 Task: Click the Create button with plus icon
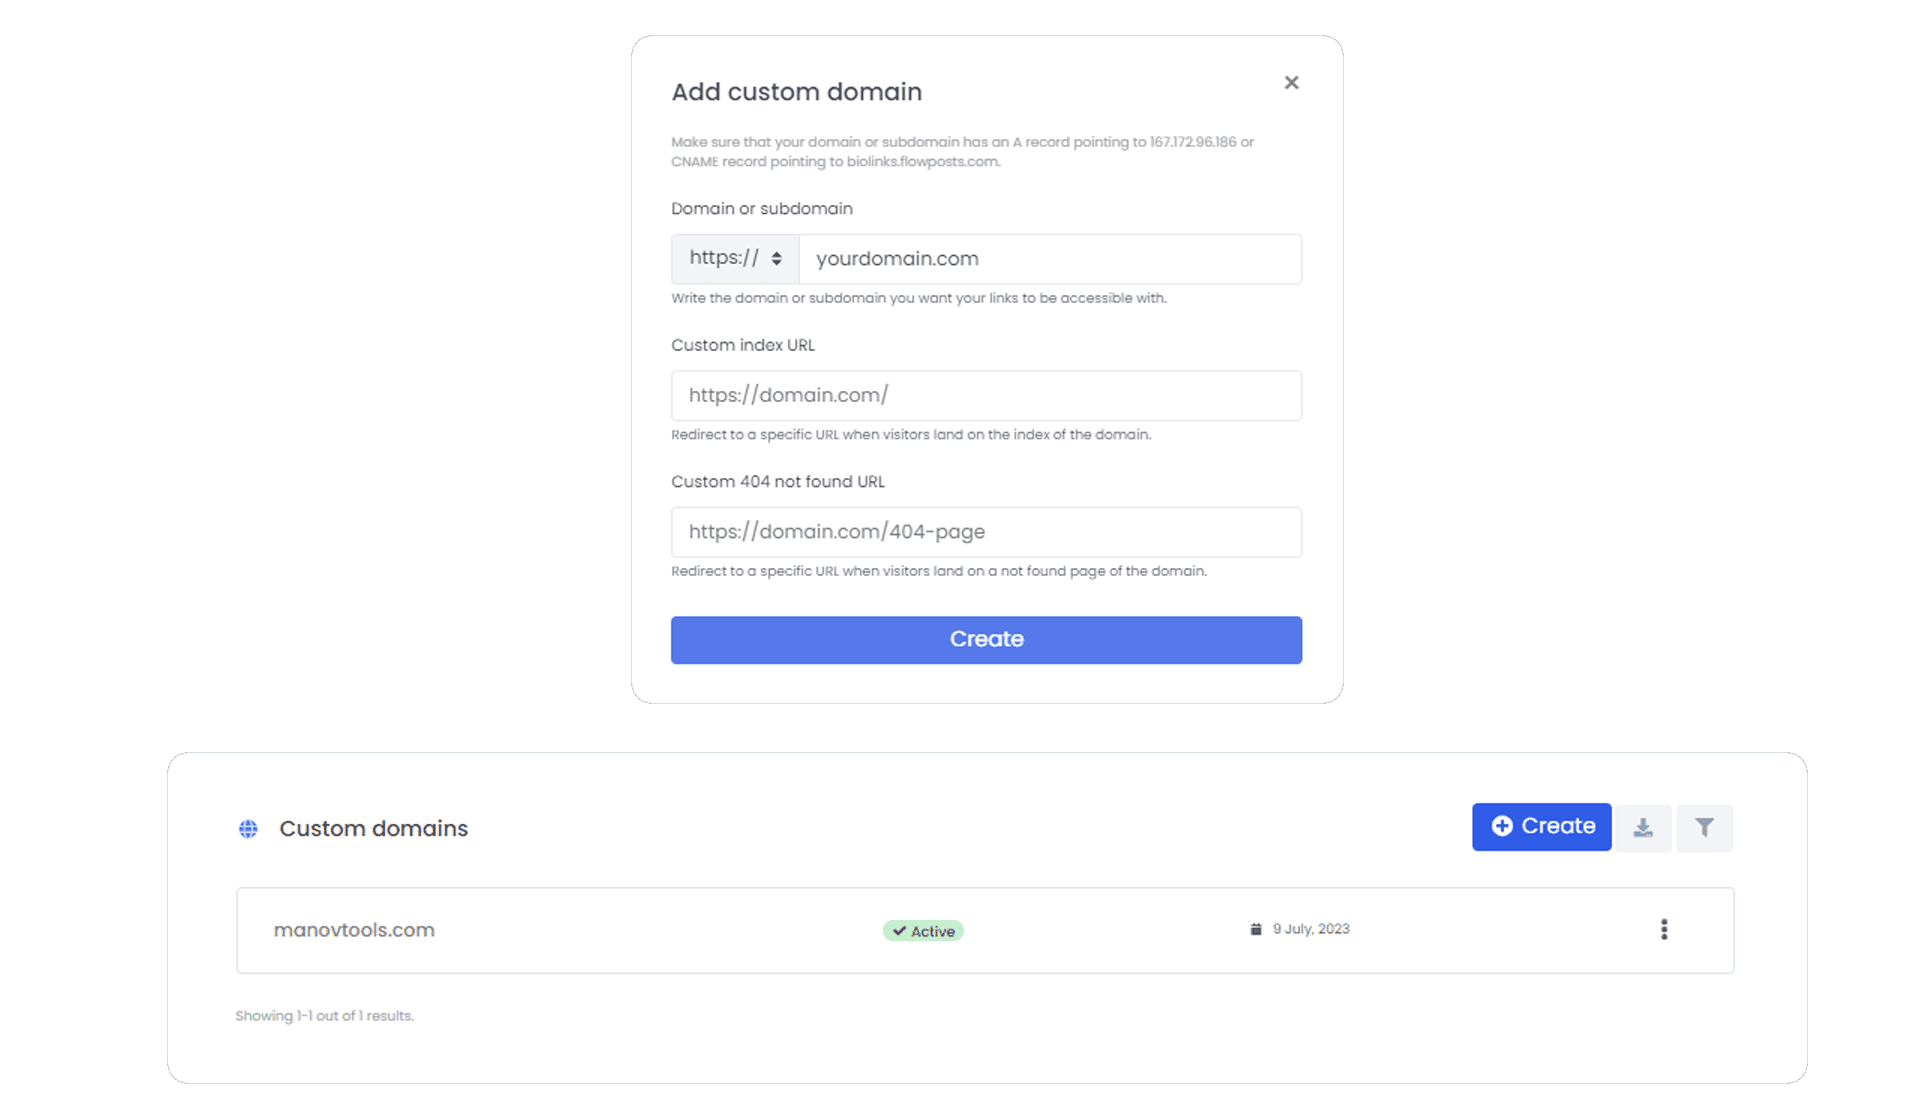click(1541, 827)
